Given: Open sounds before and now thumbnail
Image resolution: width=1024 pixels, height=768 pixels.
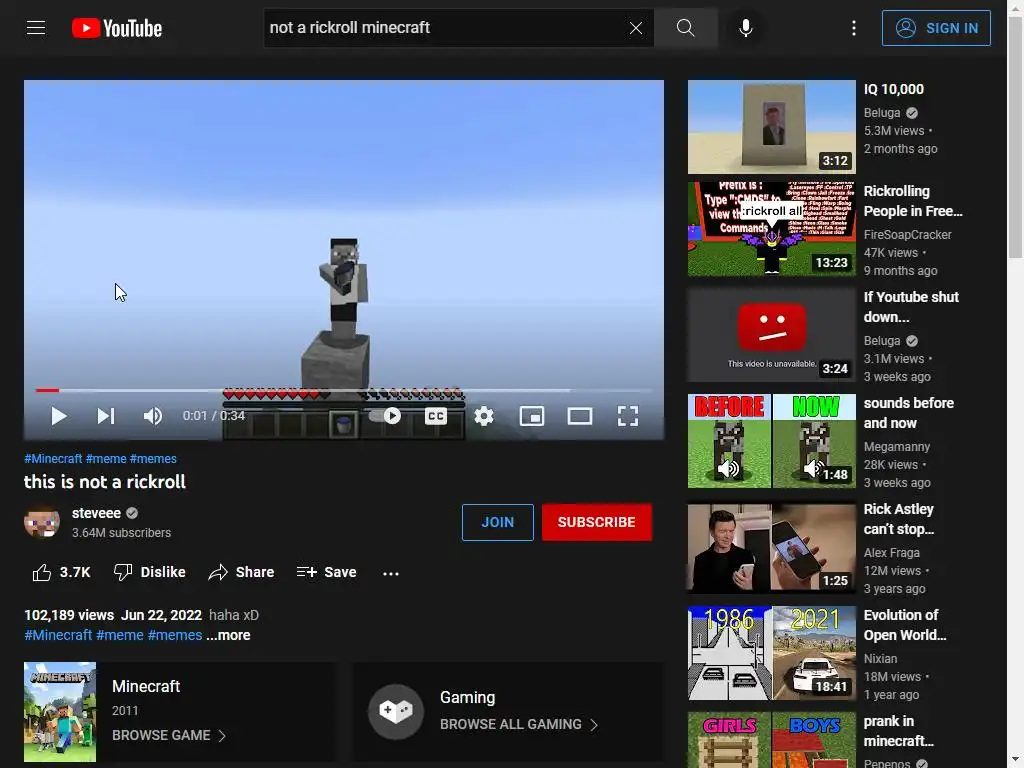Looking at the screenshot, I should tap(771, 441).
